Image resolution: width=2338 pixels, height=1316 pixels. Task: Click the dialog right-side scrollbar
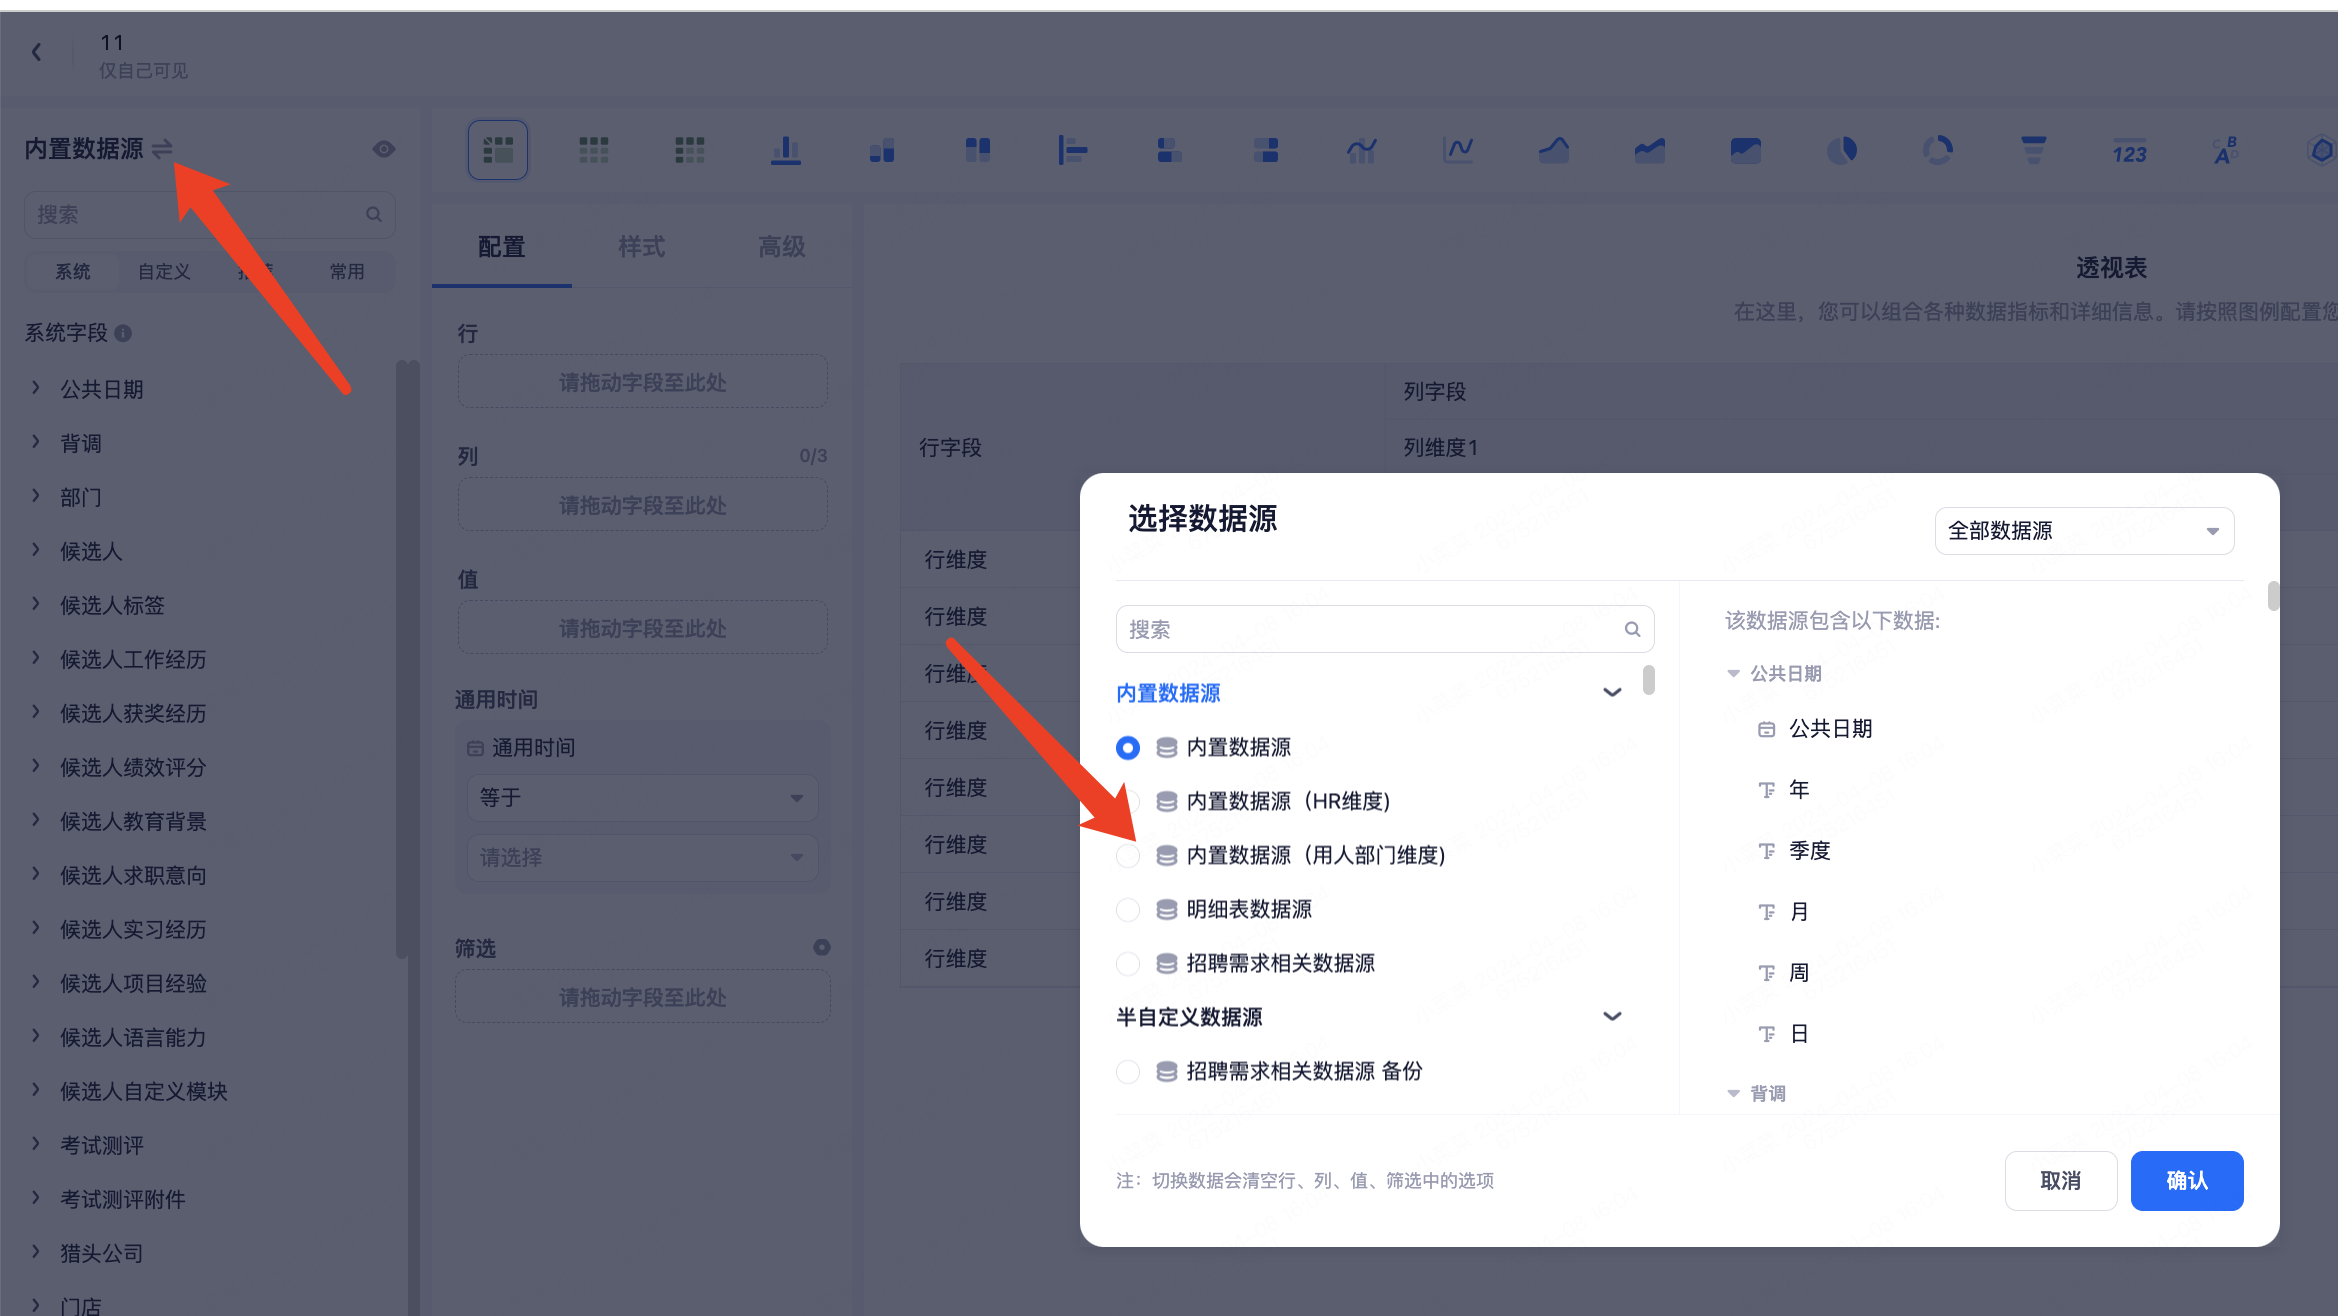(x=2273, y=597)
